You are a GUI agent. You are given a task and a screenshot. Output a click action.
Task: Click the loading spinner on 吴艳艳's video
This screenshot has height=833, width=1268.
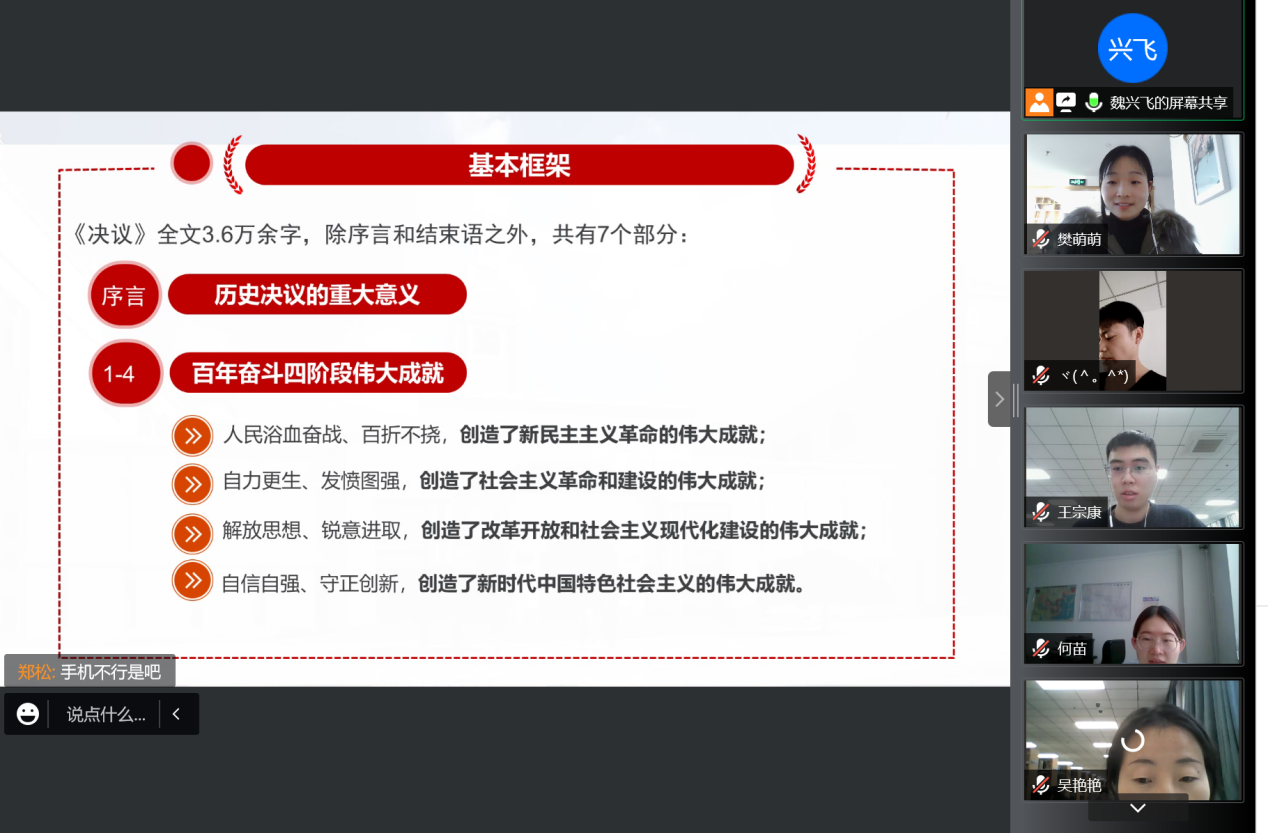[x=1132, y=741]
